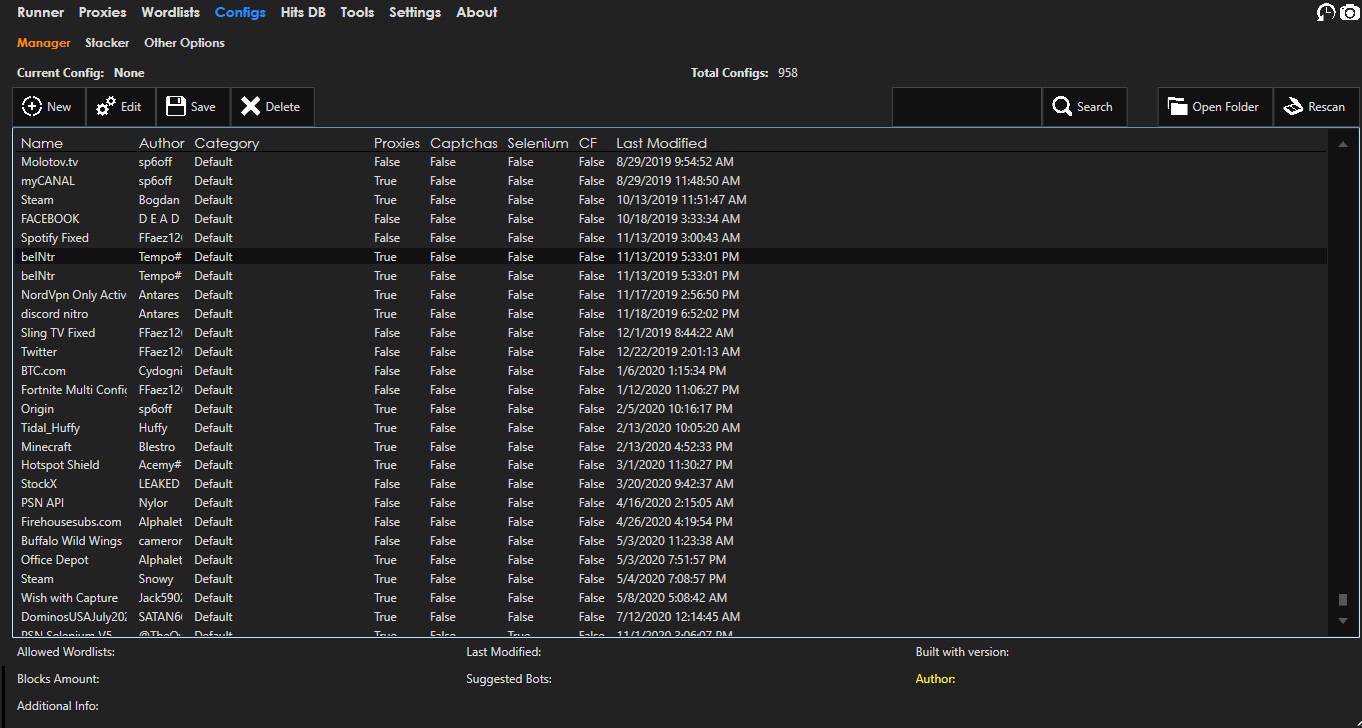
Task: Click author name Blestro
Action: point(157,447)
